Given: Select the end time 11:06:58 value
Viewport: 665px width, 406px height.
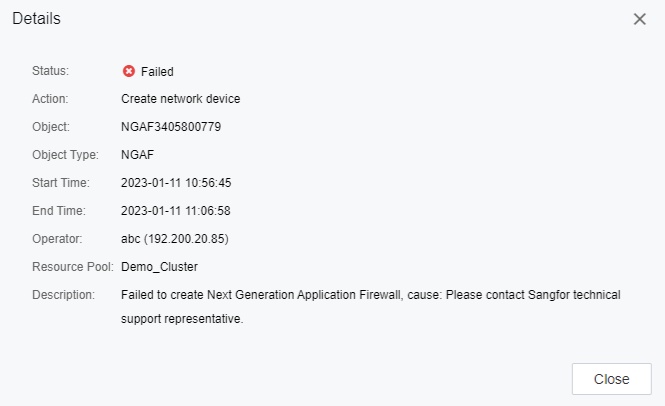Looking at the screenshot, I should tap(176, 211).
